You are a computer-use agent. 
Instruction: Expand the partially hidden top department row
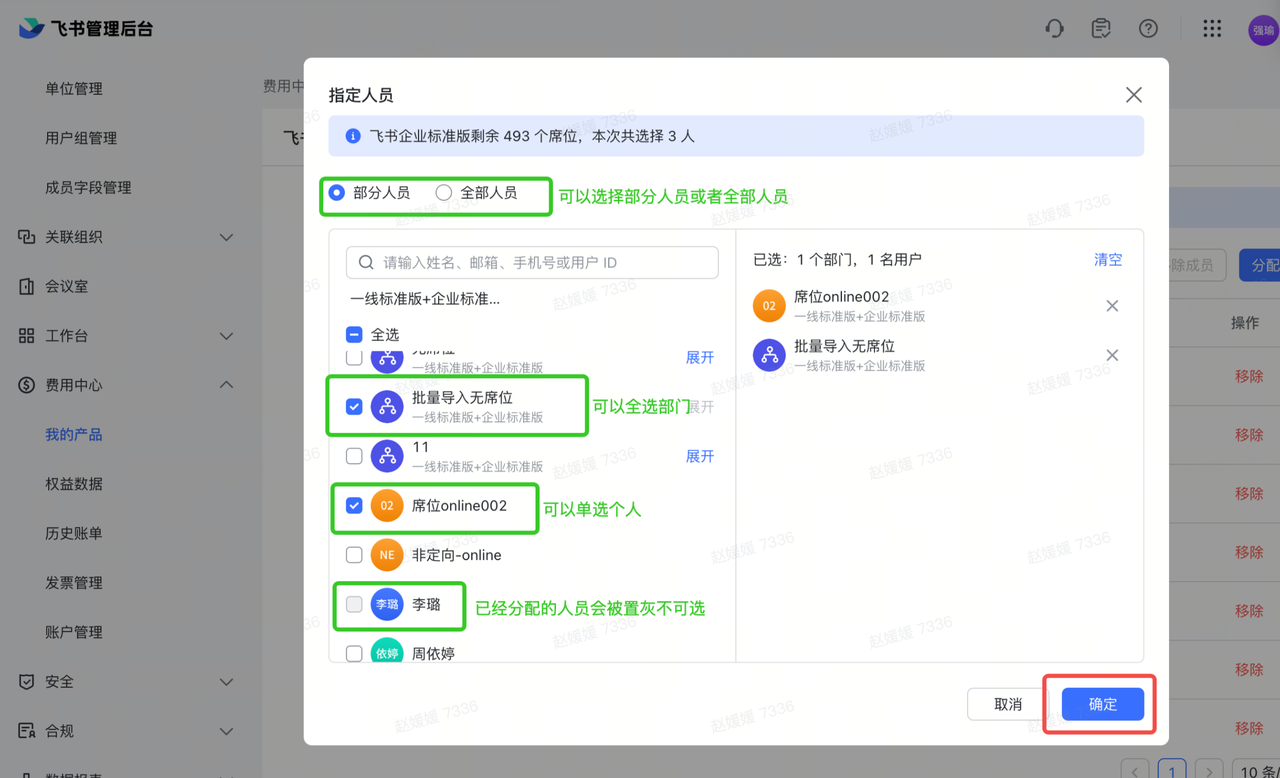click(700, 358)
